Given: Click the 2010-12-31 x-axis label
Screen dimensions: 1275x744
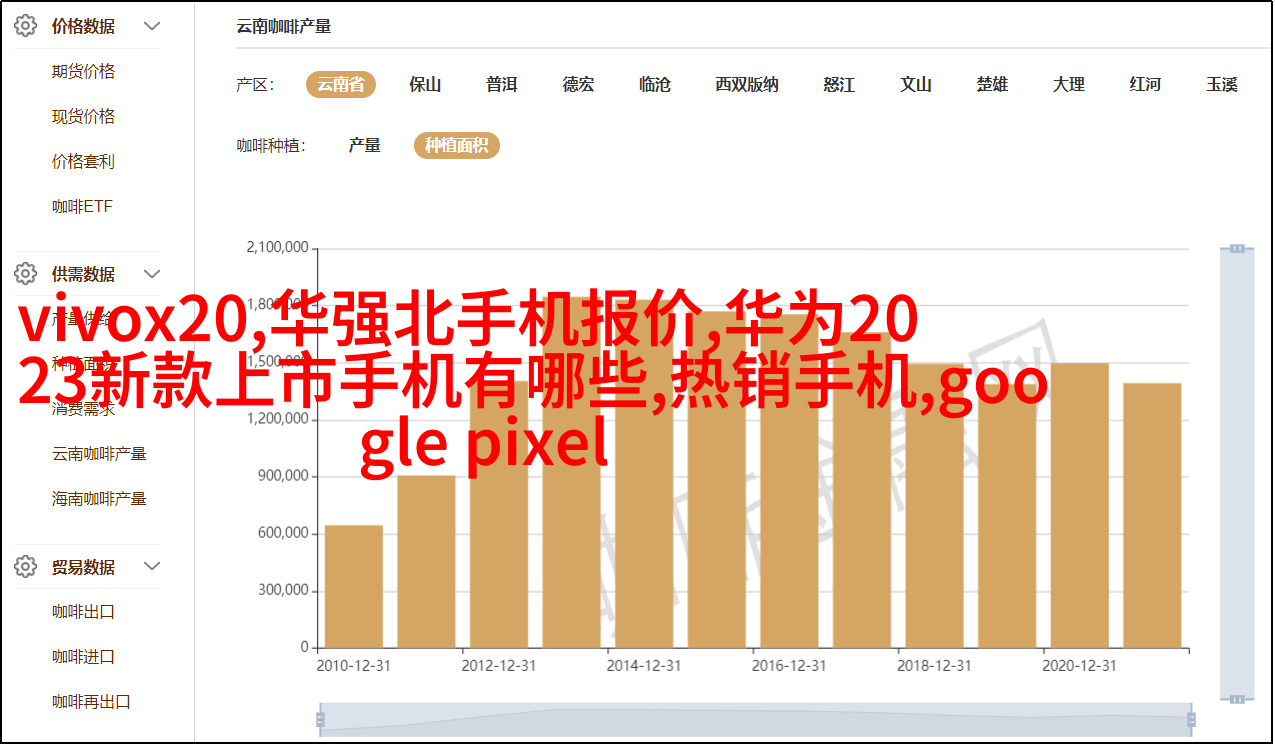Looking at the screenshot, I should click(354, 665).
